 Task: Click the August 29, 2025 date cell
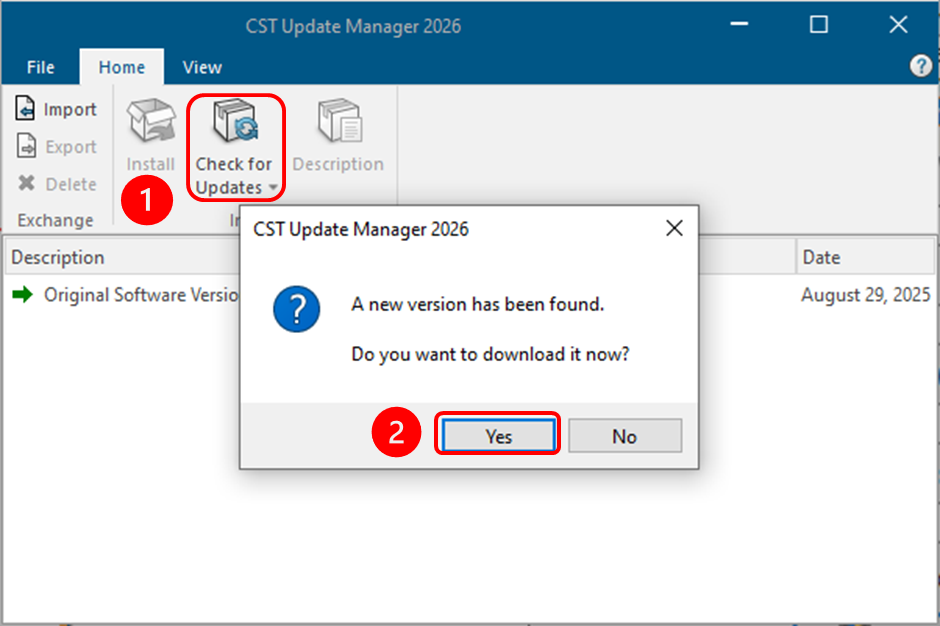coord(865,295)
